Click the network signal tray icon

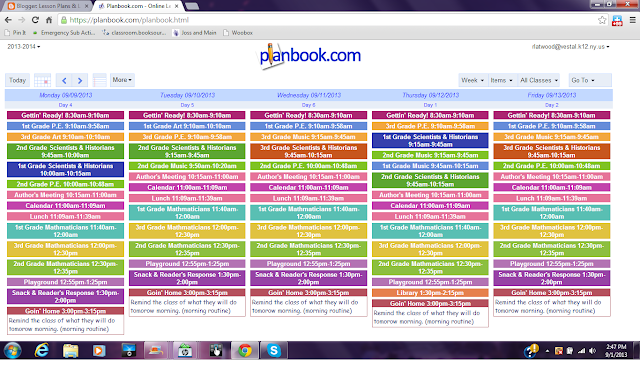581,351
